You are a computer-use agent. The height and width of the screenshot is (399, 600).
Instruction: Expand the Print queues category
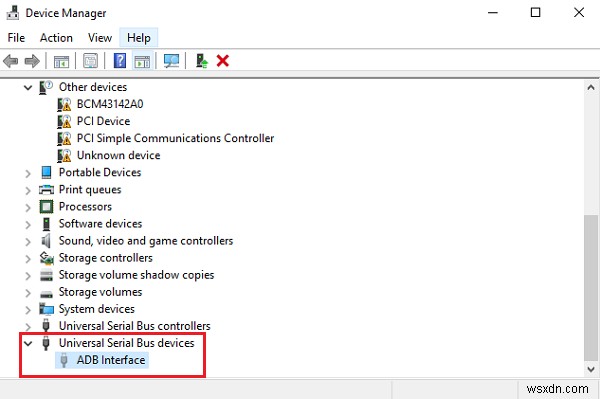(x=28, y=191)
